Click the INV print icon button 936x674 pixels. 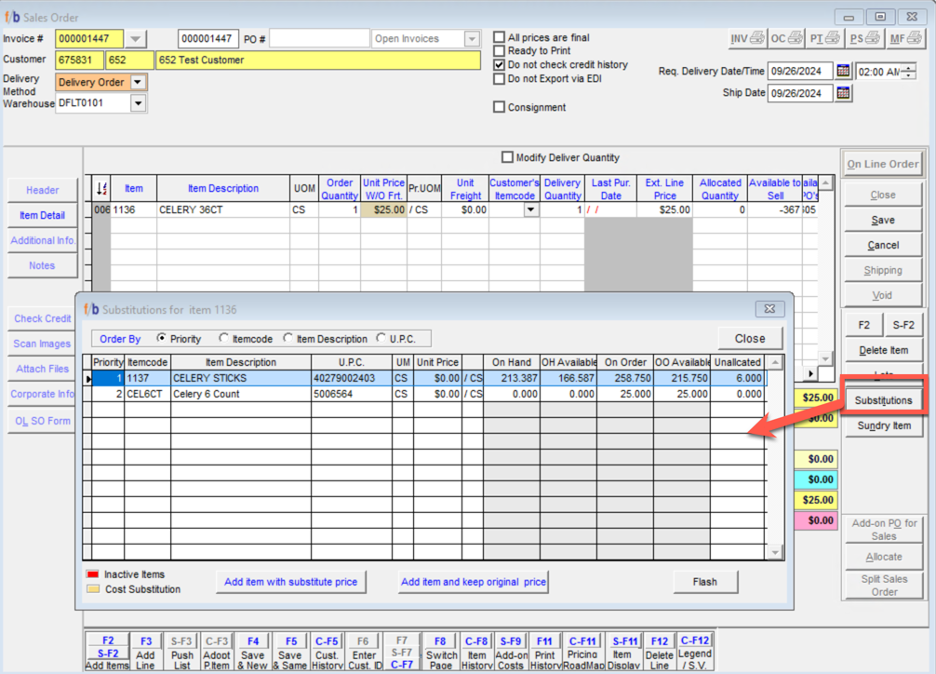tap(747, 39)
